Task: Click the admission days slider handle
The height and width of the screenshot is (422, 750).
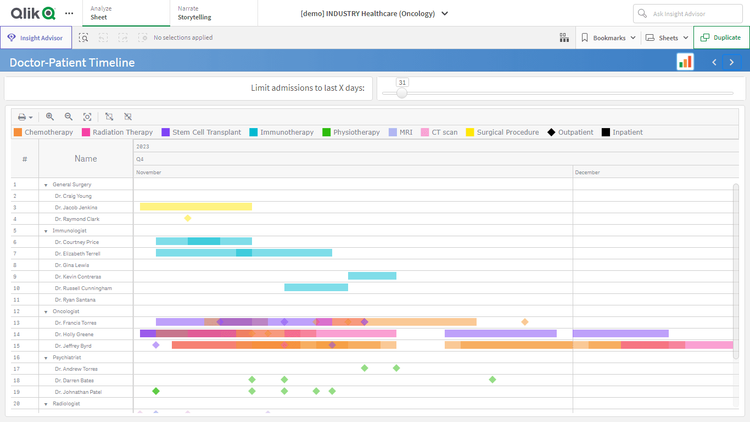Action: (x=401, y=93)
